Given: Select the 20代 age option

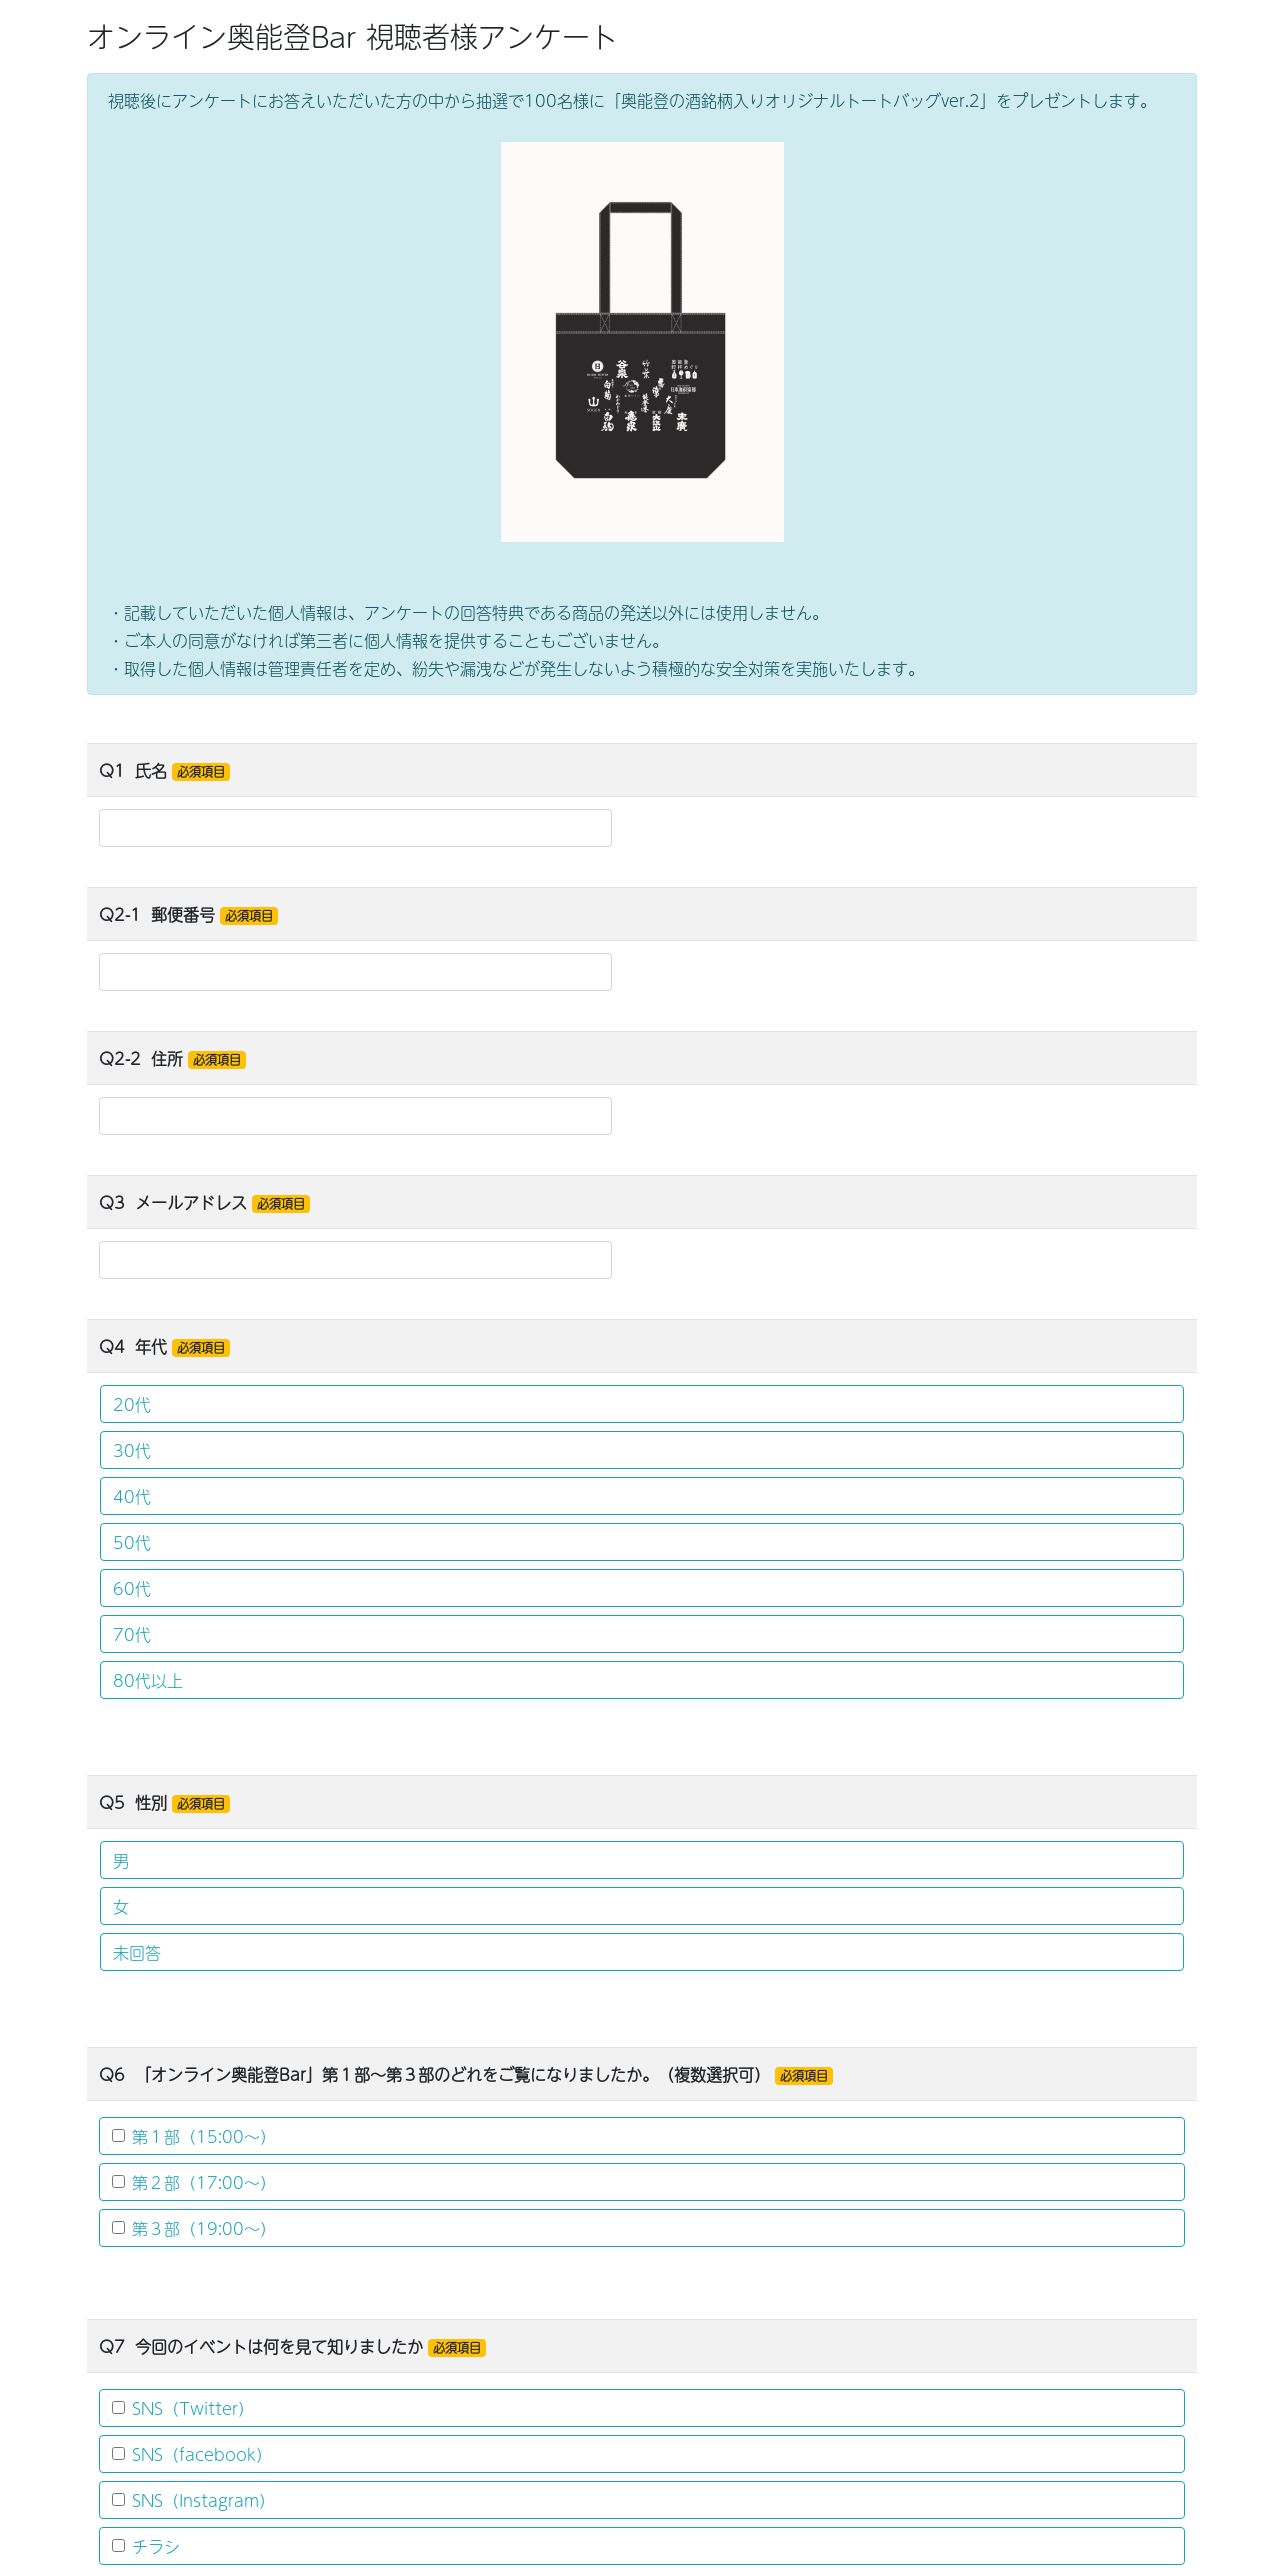Looking at the screenshot, I should pyautogui.click(x=642, y=1404).
